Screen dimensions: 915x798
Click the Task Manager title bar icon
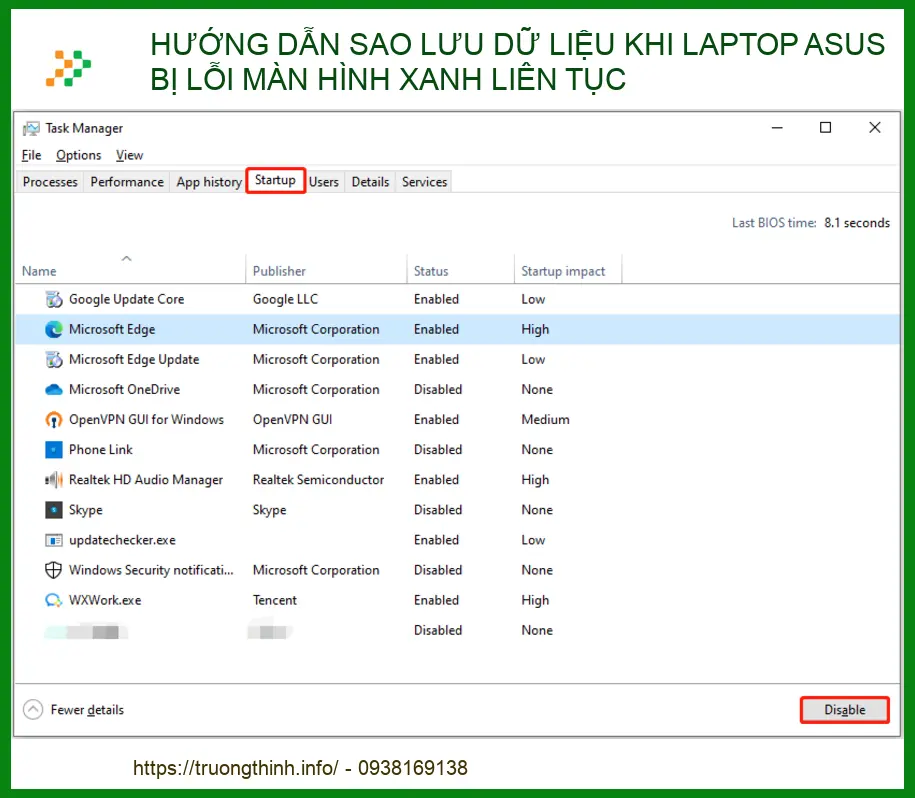click(31, 128)
